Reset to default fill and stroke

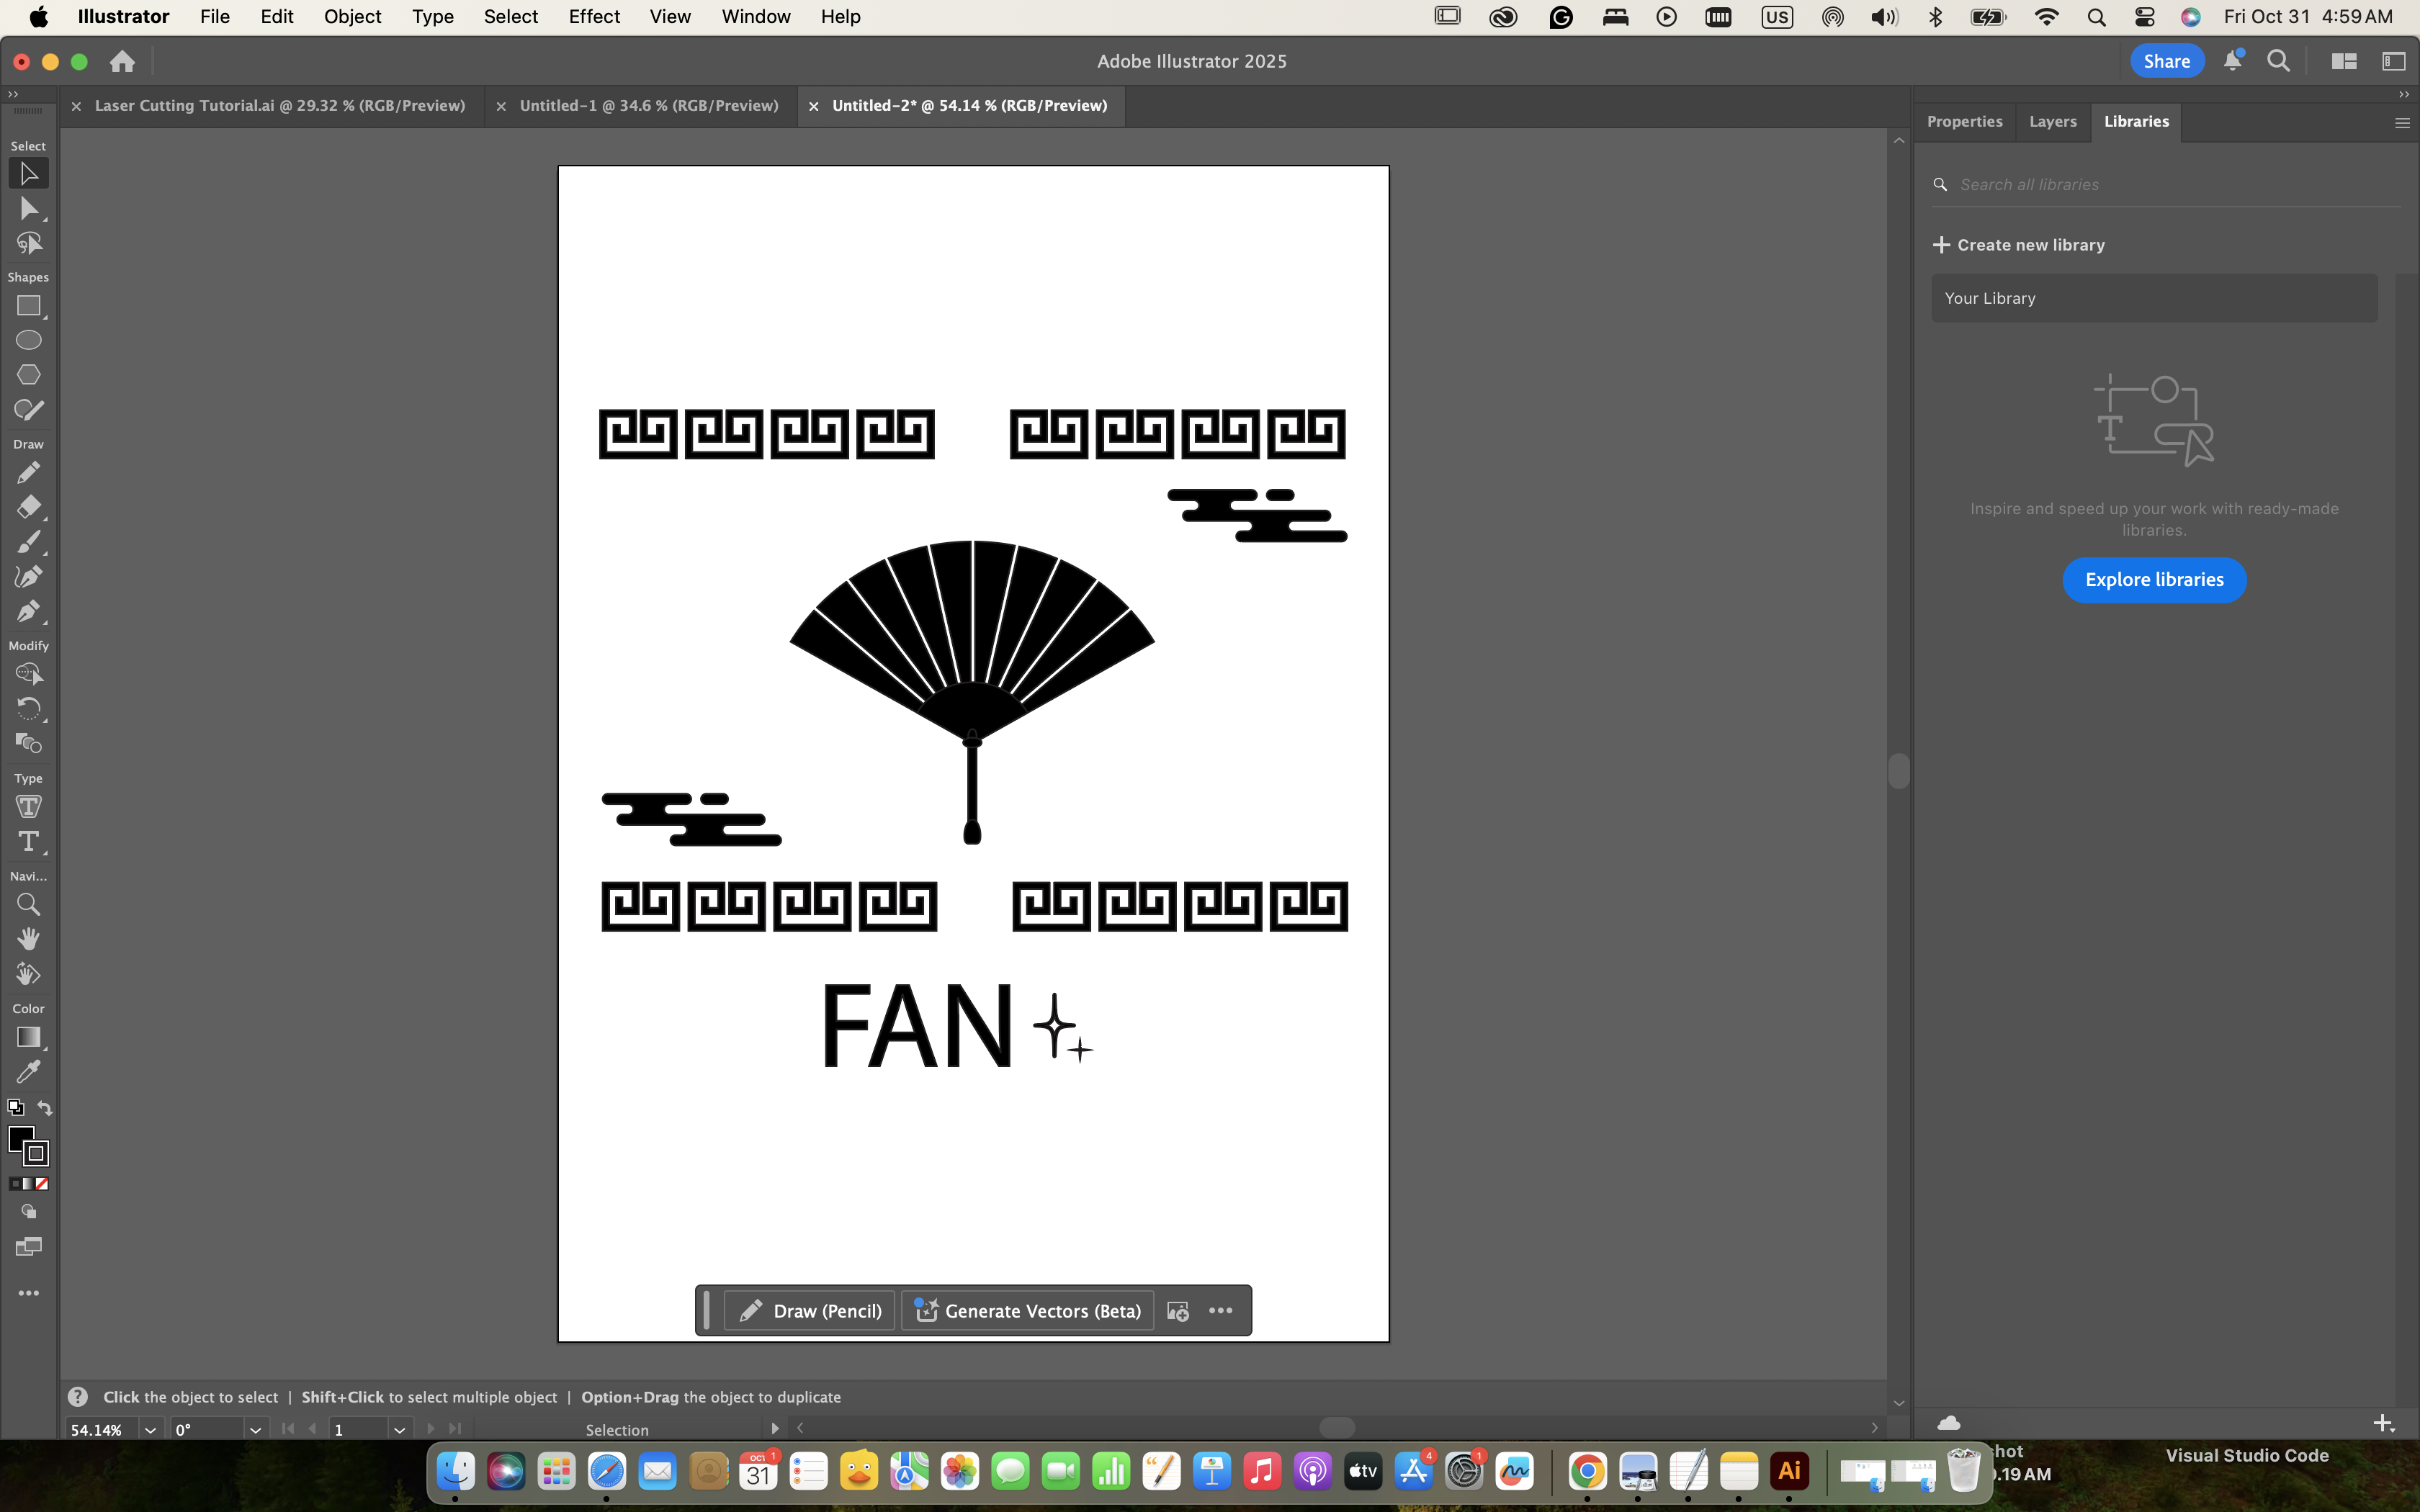pos(15,1107)
